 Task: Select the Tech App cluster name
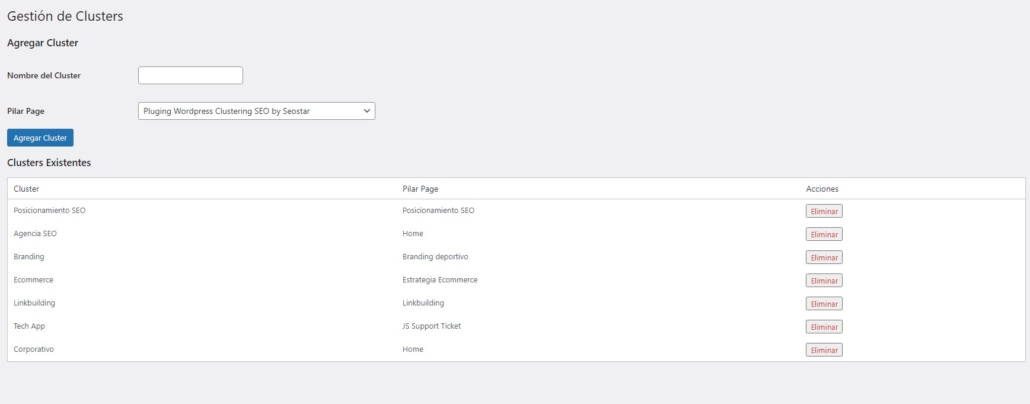point(29,326)
